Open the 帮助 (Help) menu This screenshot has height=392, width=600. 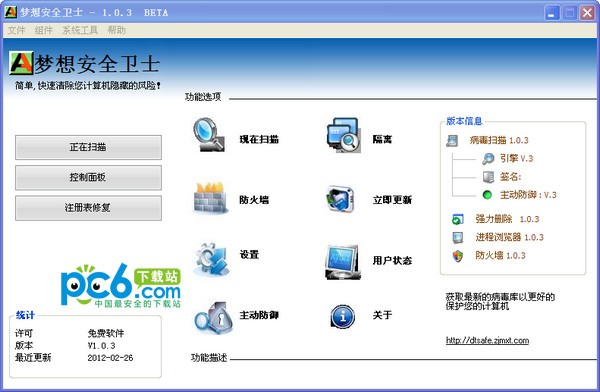pyautogui.click(x=116, y=30)
